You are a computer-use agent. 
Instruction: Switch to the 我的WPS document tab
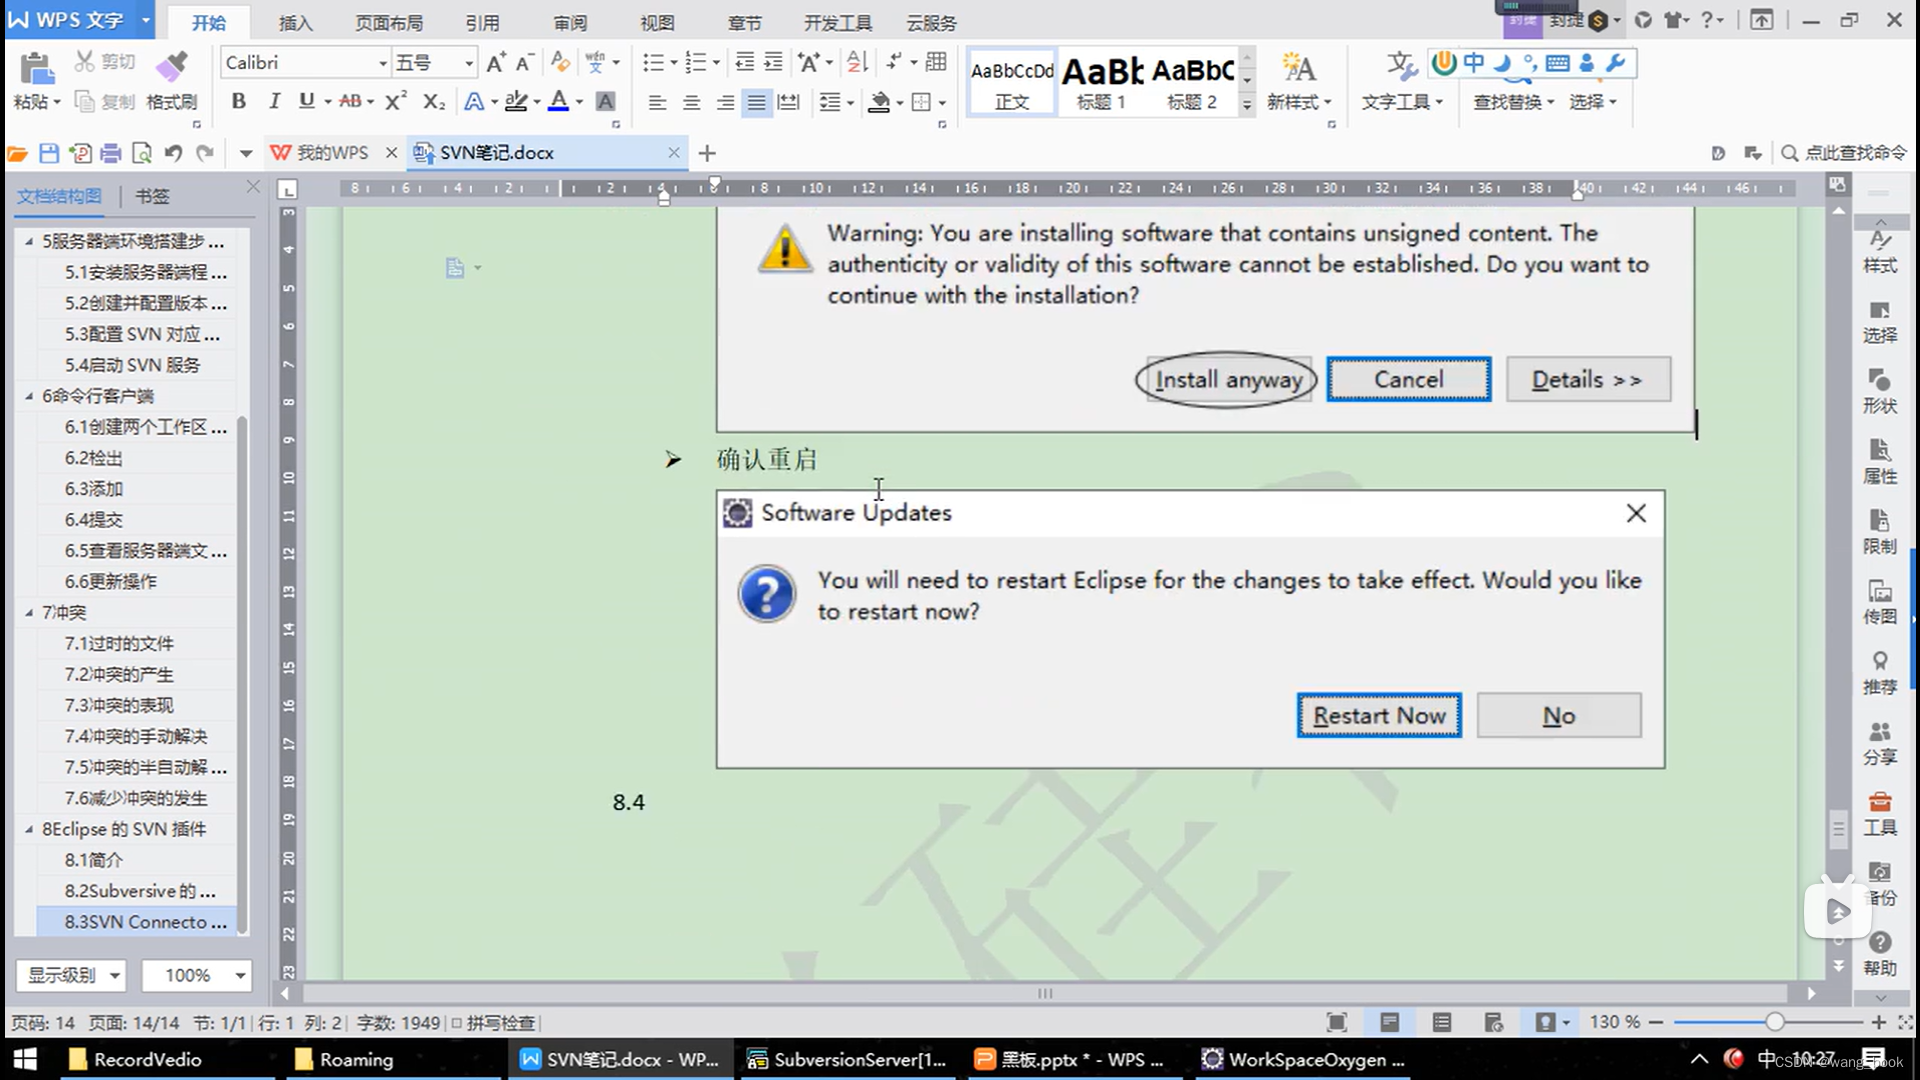click(x=333, y=153)
